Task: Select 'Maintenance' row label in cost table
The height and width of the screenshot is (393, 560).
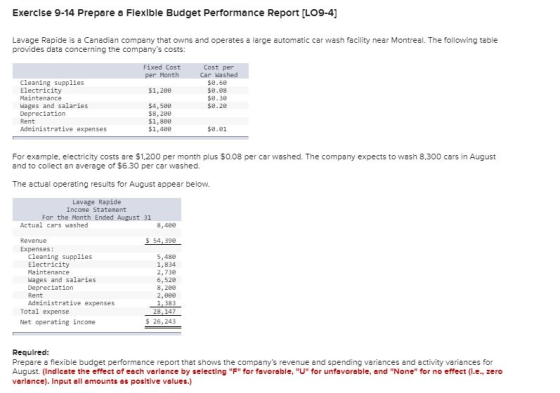Action: pos(41,98)
